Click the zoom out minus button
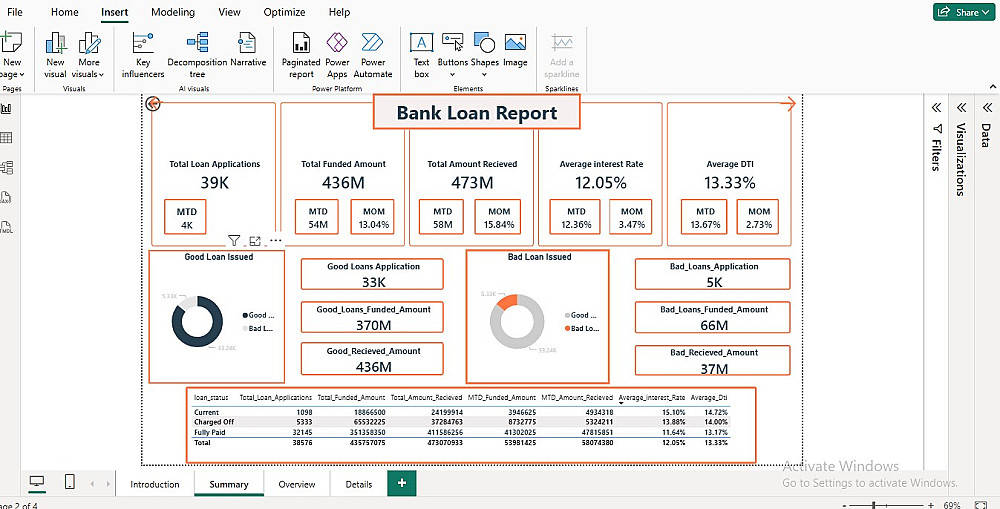This screenshot has height=509, width=1000. click(x=844, y=505)
